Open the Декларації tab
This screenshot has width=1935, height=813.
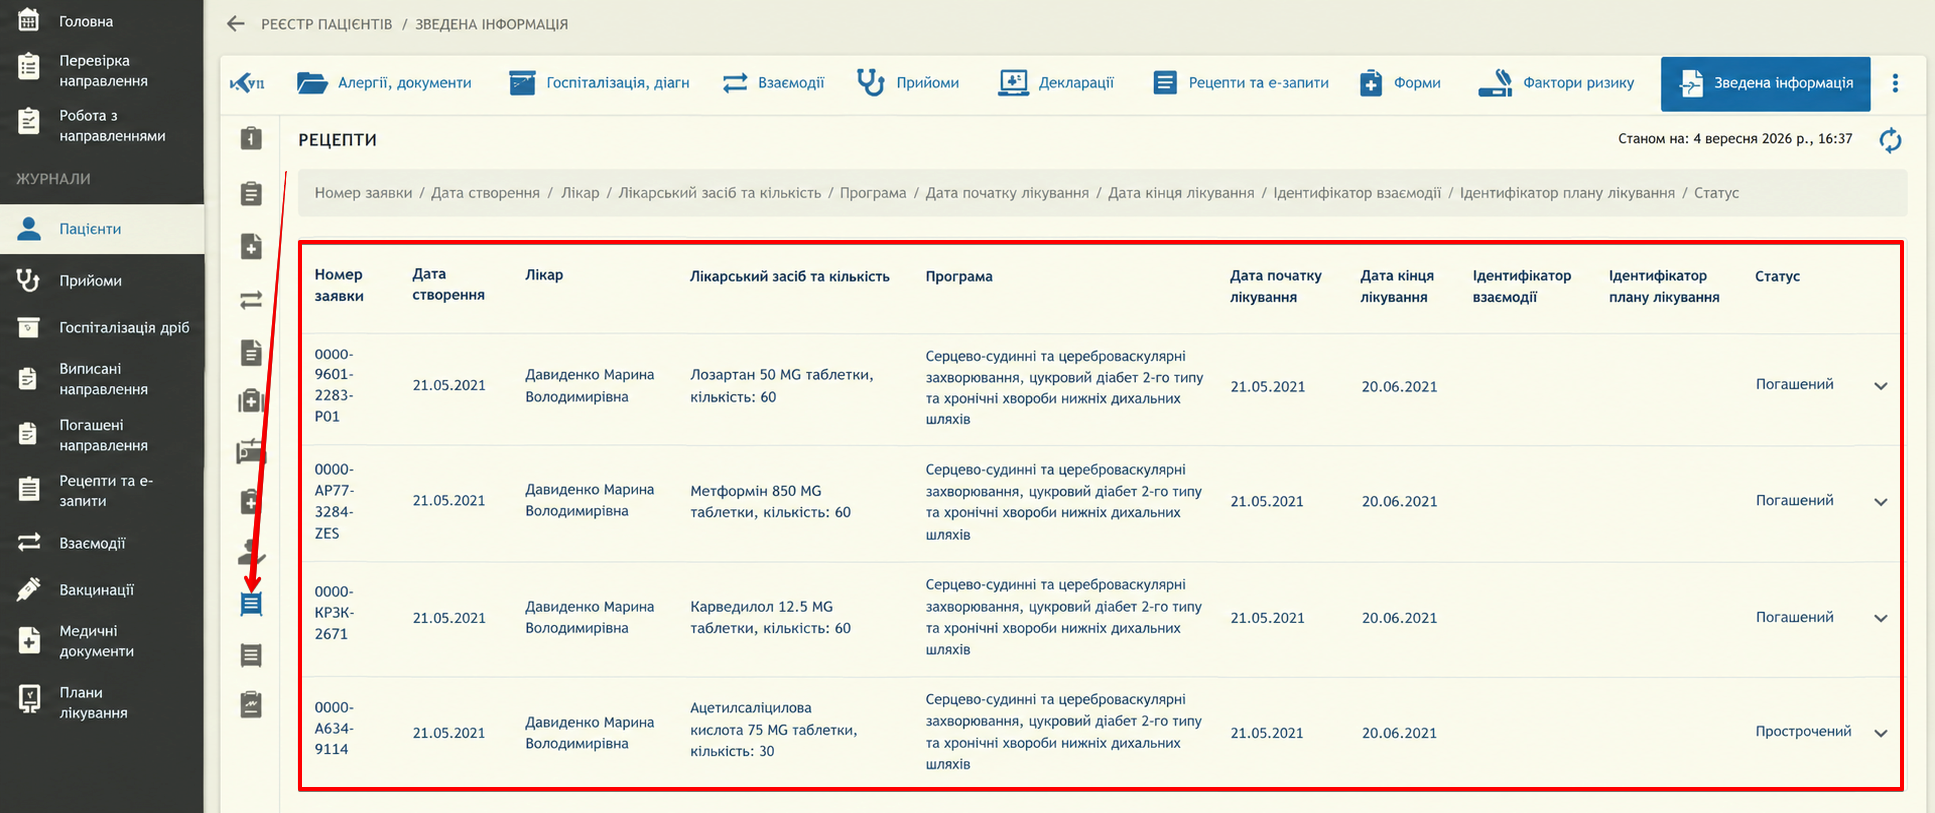(1056, 83)
